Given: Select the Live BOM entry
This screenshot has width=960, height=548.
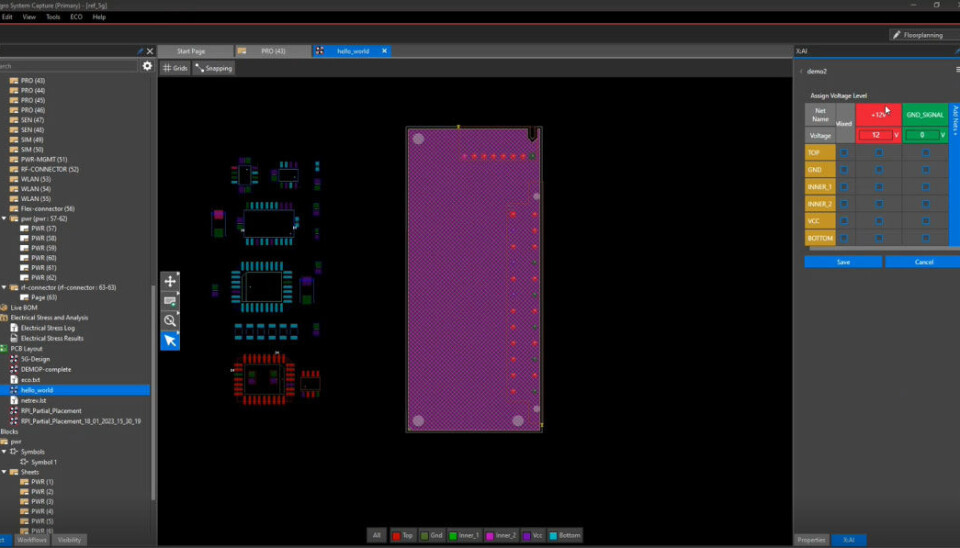Looking at the screenshot, I should point(24,307).
